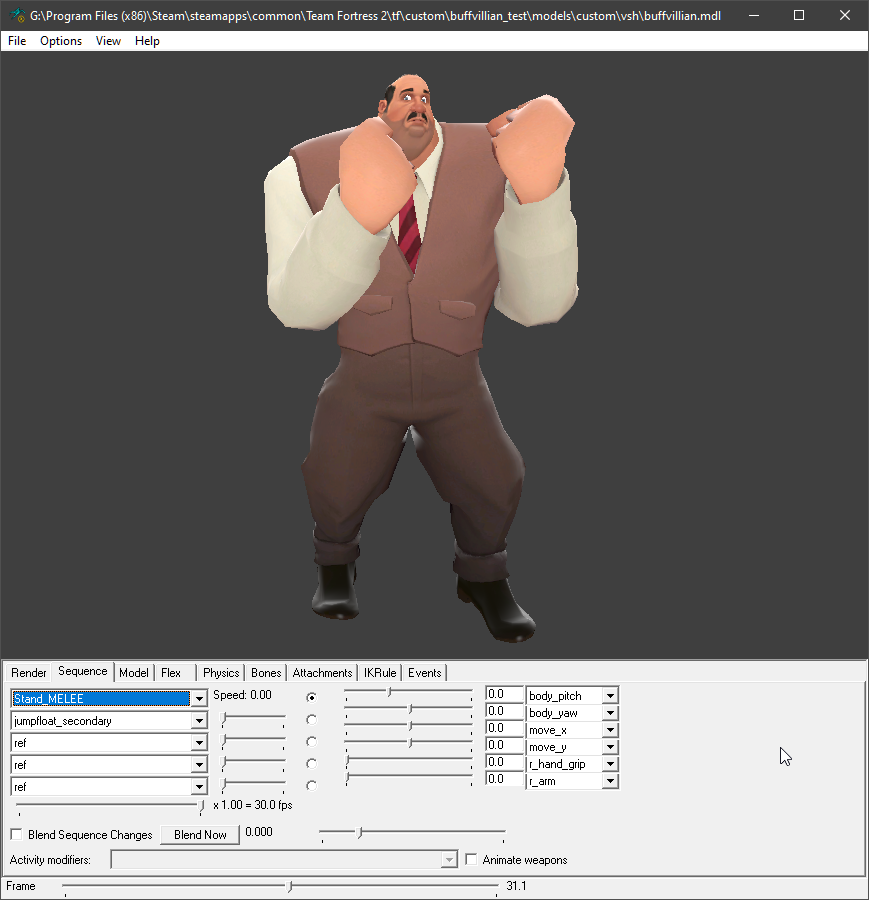Expand the jumpfloat_secondary sequence dropdown
Viewport: 869px width, 900px height.
[x=199, y=721]
